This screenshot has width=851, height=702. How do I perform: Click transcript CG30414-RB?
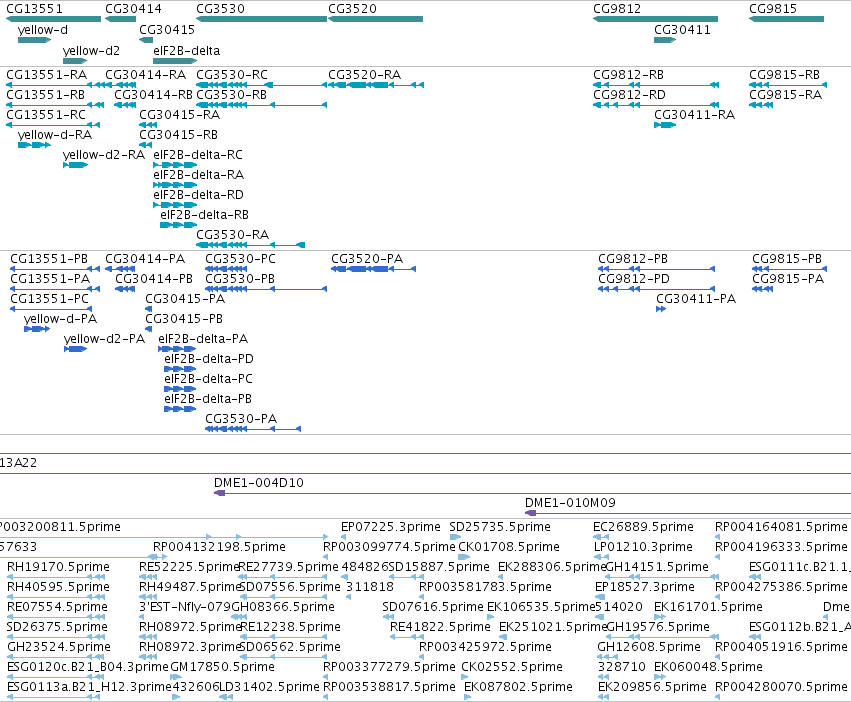click(x=125, y=105)
